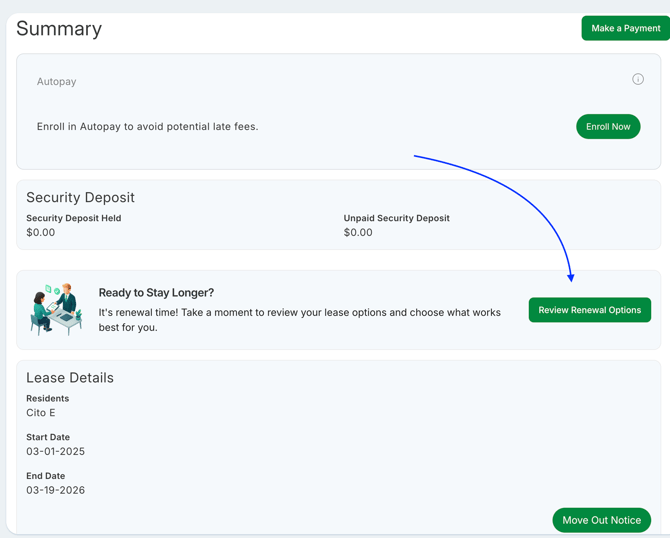Click the Autopay info icon
This screenshot has width=670, height=538.
[x=638, y=79]
